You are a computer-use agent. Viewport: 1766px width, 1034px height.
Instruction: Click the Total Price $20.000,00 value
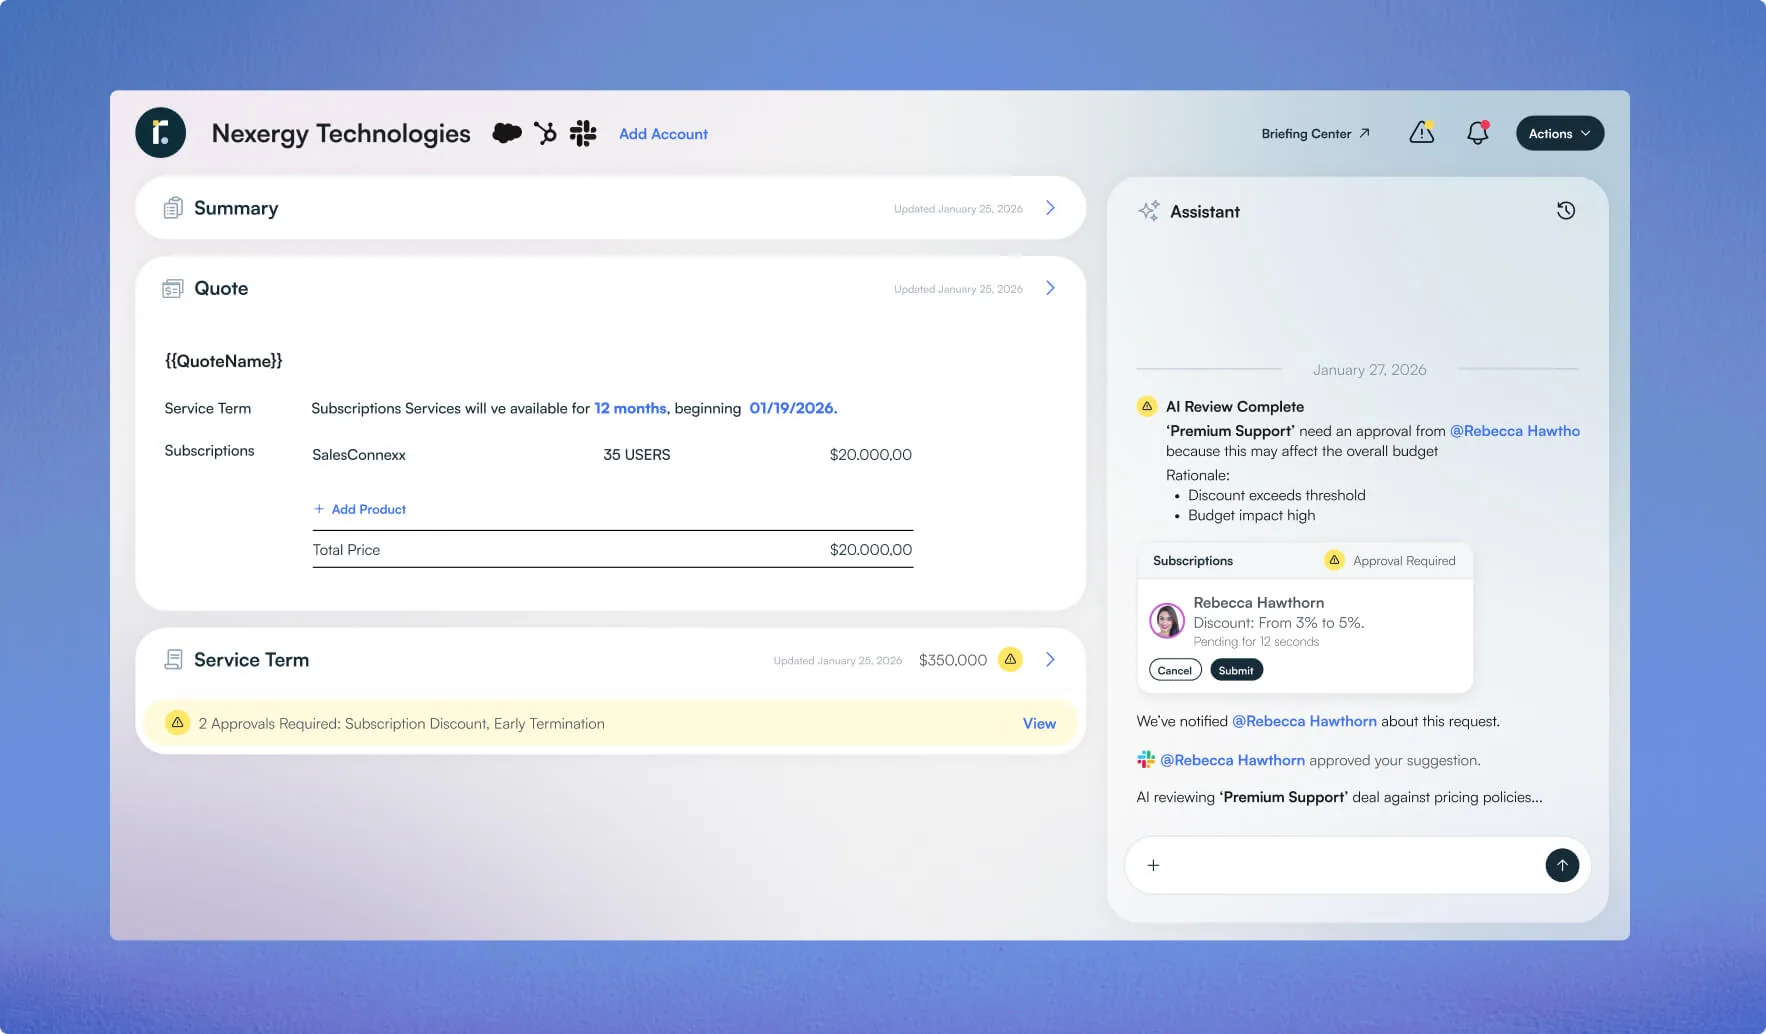871,550
